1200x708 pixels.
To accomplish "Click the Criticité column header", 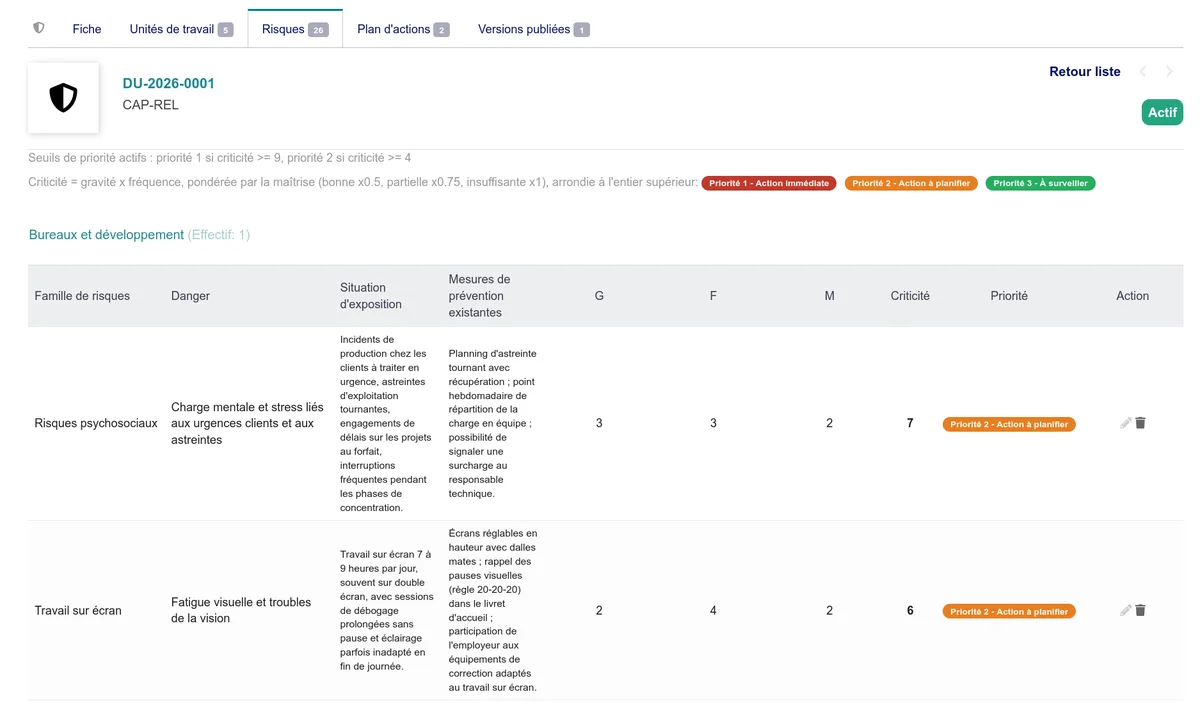I will (910, 296).
